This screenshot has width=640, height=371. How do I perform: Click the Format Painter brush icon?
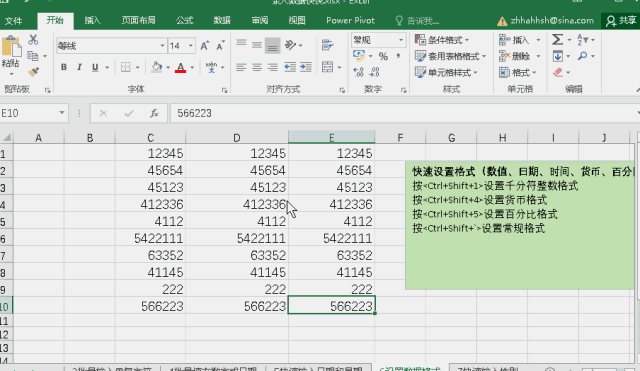point(33,72)
